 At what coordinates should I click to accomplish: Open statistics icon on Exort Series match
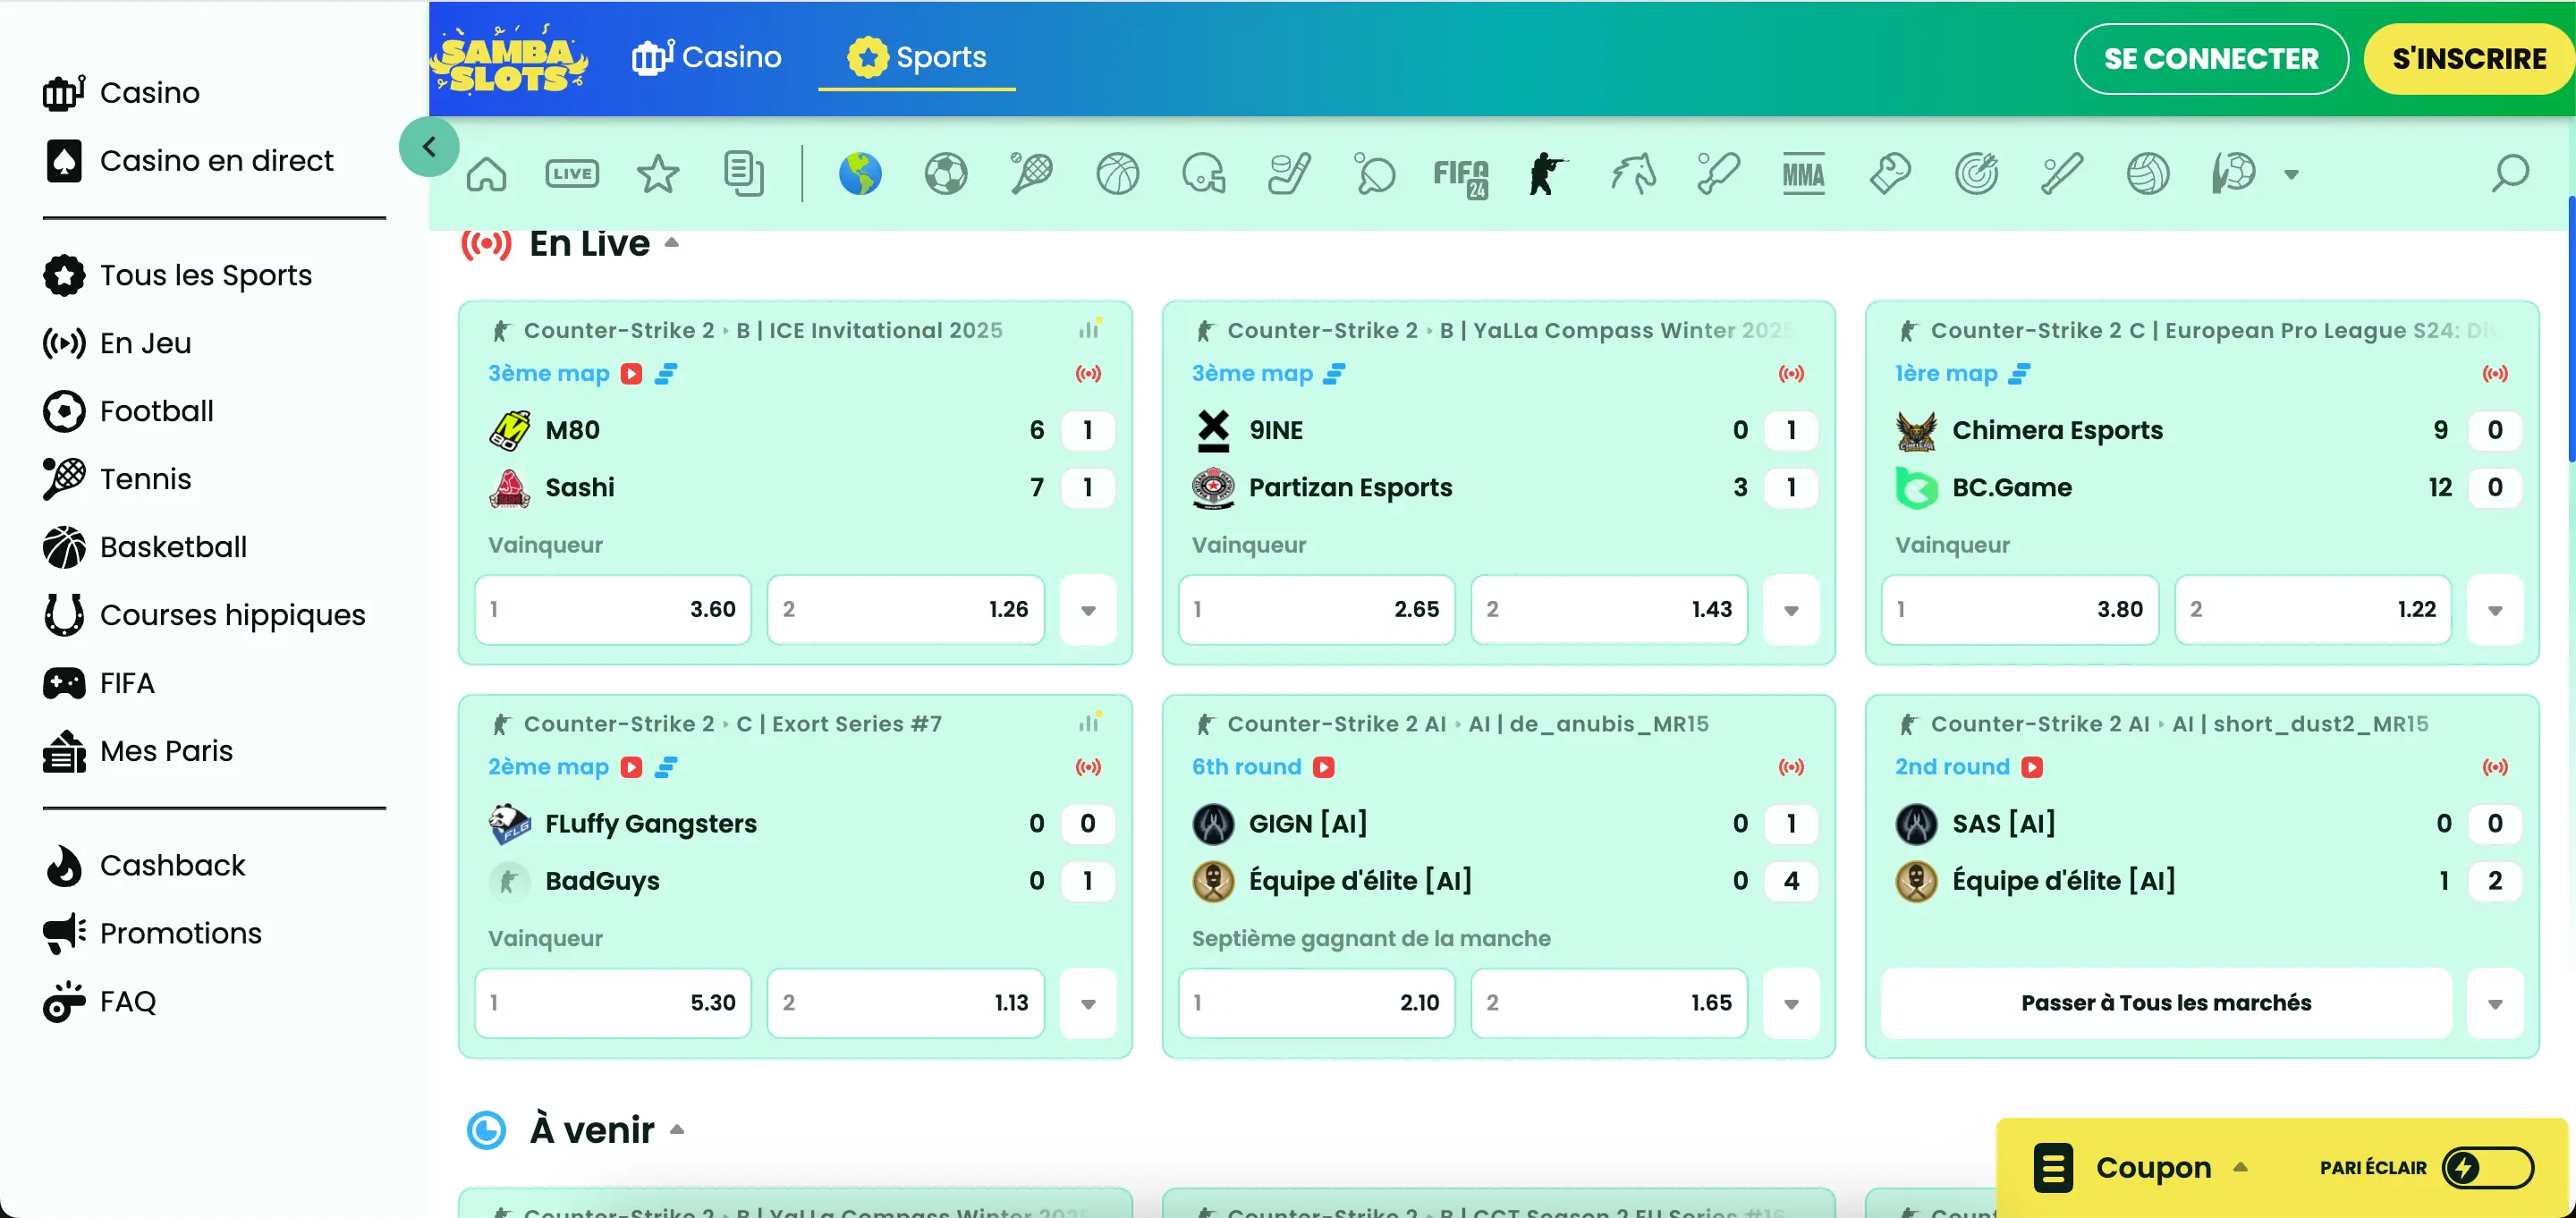tap(1089, 723)
